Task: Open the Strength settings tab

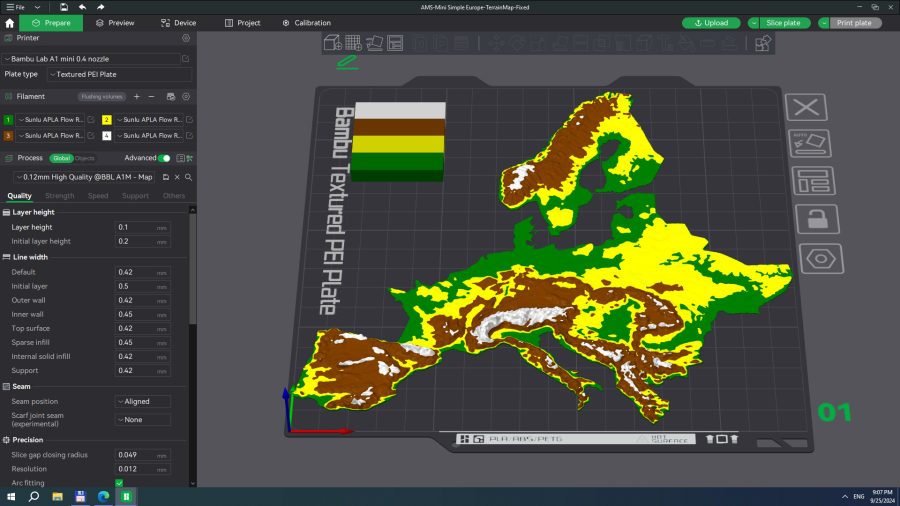Action: point(60,196)
